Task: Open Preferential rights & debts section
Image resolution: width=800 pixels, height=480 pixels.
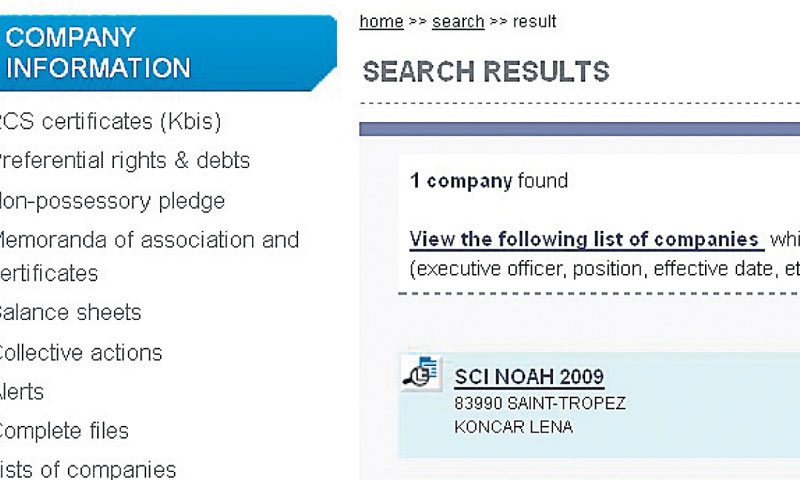Action: [x=122, y=161]
